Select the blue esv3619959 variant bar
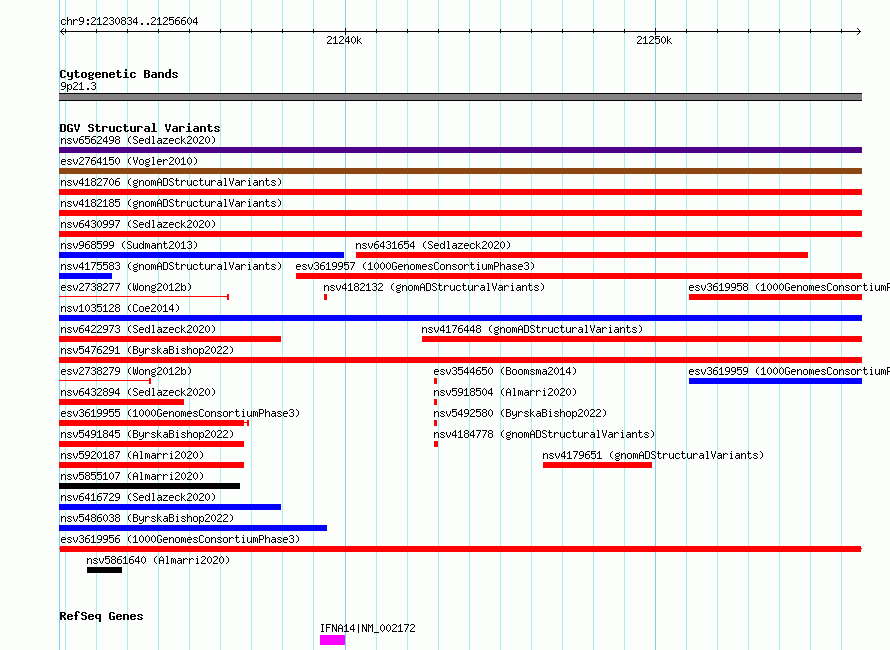This screenshot has height=650, width=890. pos(775,381)
